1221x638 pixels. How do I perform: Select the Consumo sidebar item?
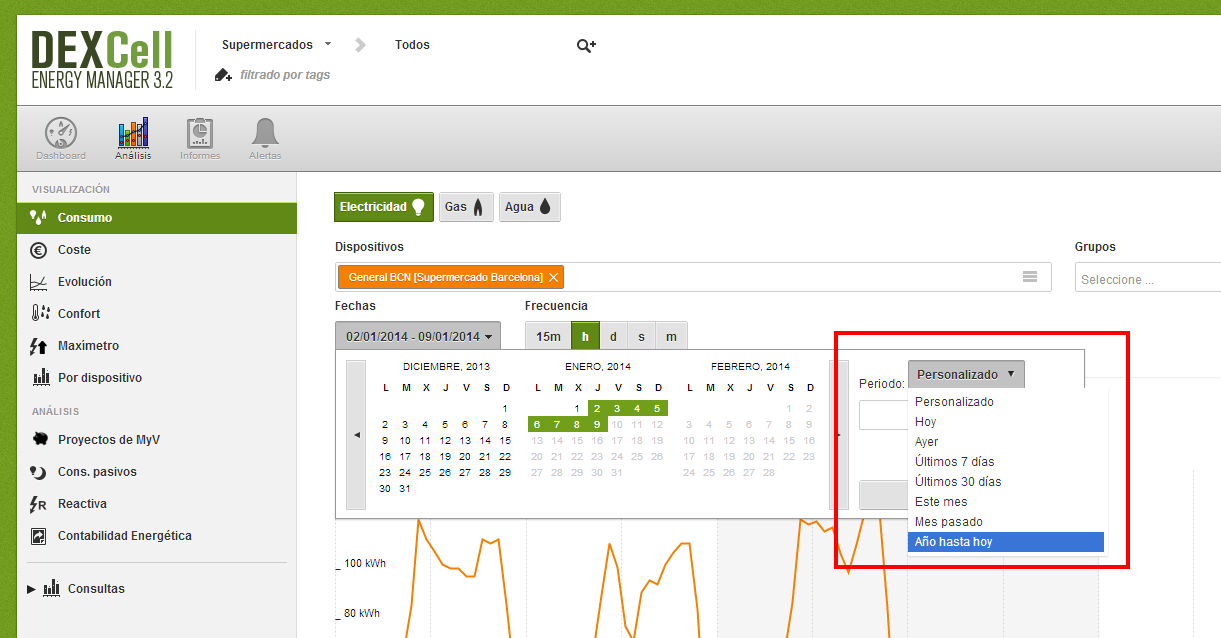tap(157, 218)
